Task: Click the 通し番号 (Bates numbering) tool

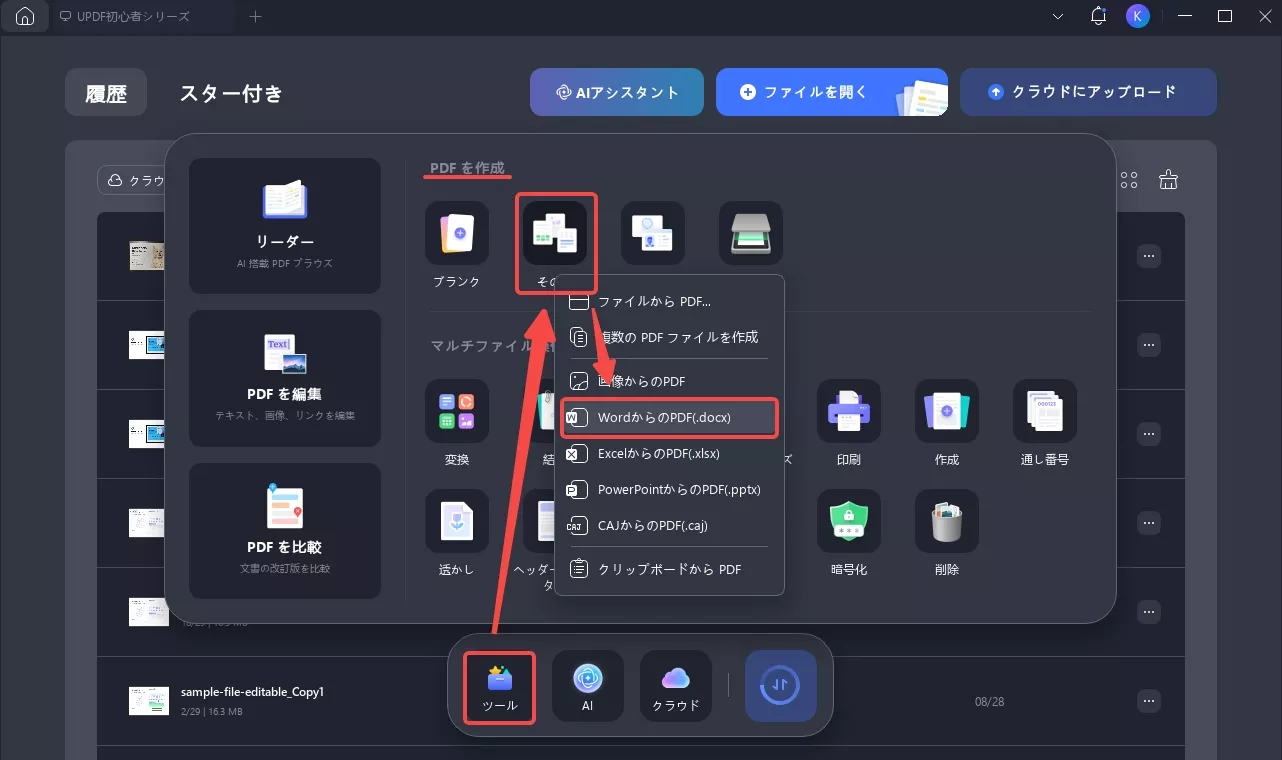Action: 1044,412
